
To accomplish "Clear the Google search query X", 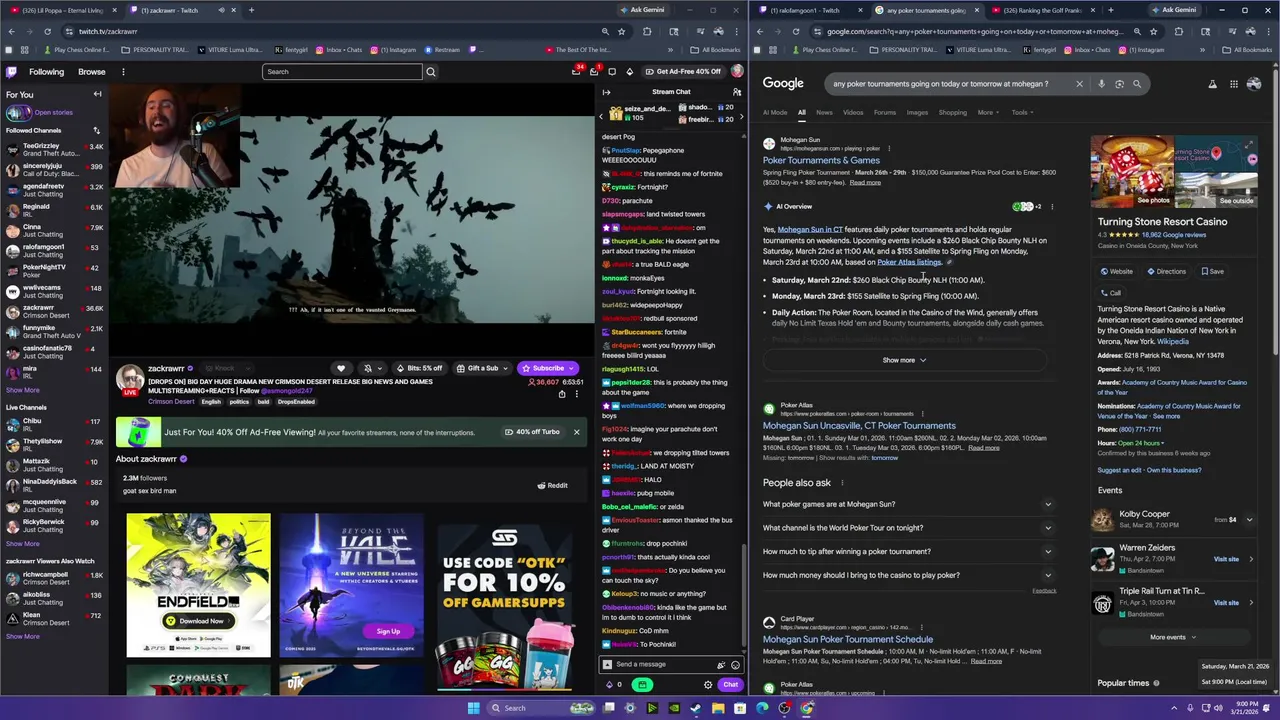I will (1079, 84).
